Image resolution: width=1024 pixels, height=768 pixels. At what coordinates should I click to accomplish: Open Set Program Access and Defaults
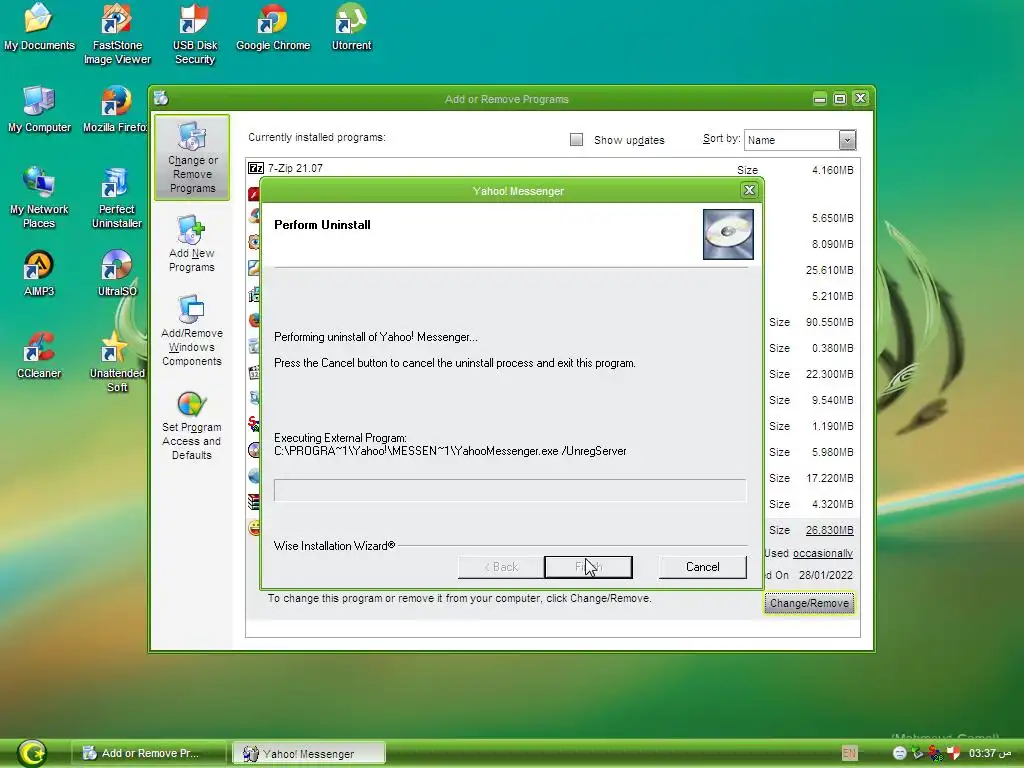coord(191,425)
